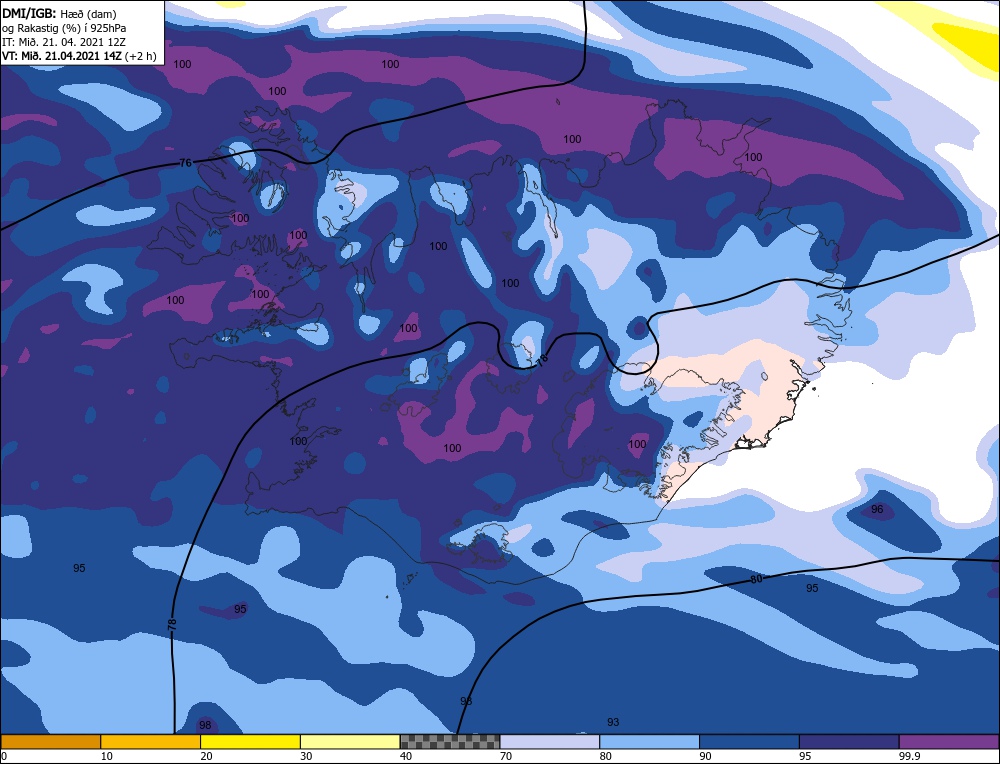Click the "80" legend scale value under the color bar
The height and width of the screenshot is (764, 1000).
tap(605, 756)
